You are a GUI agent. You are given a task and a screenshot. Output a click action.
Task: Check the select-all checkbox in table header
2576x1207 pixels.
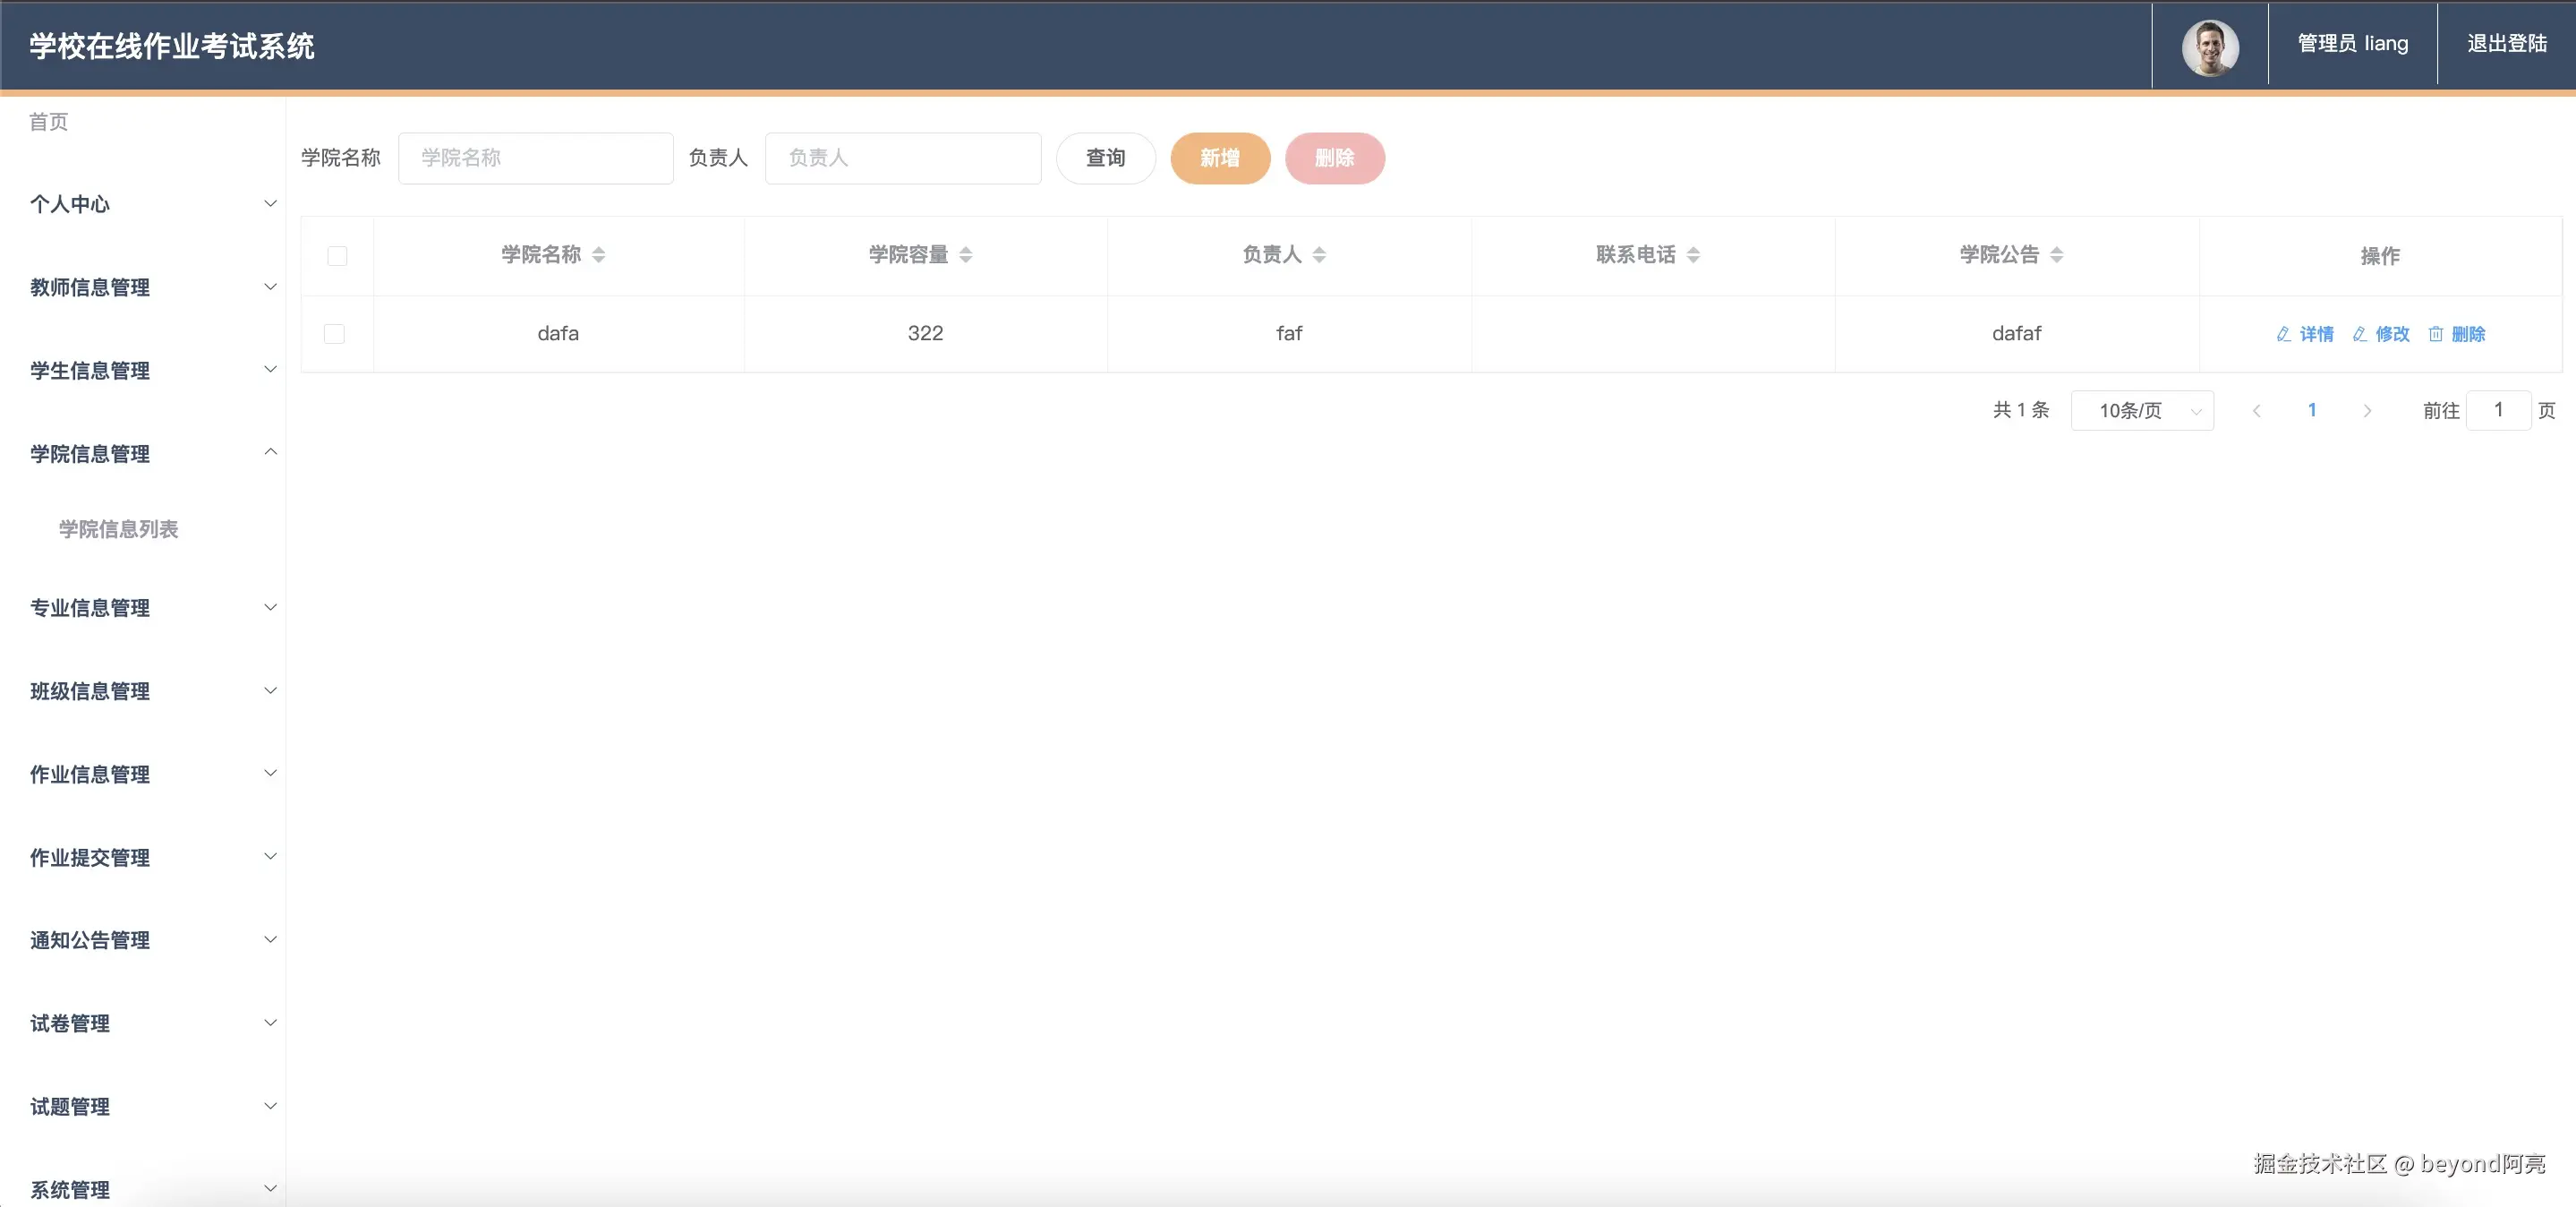(x=337, y=256)
